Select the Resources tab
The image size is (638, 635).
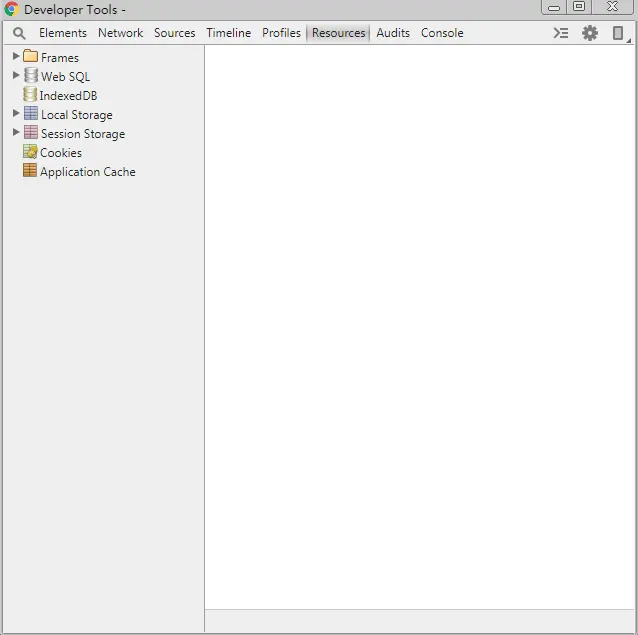click(x=338, y=33)
